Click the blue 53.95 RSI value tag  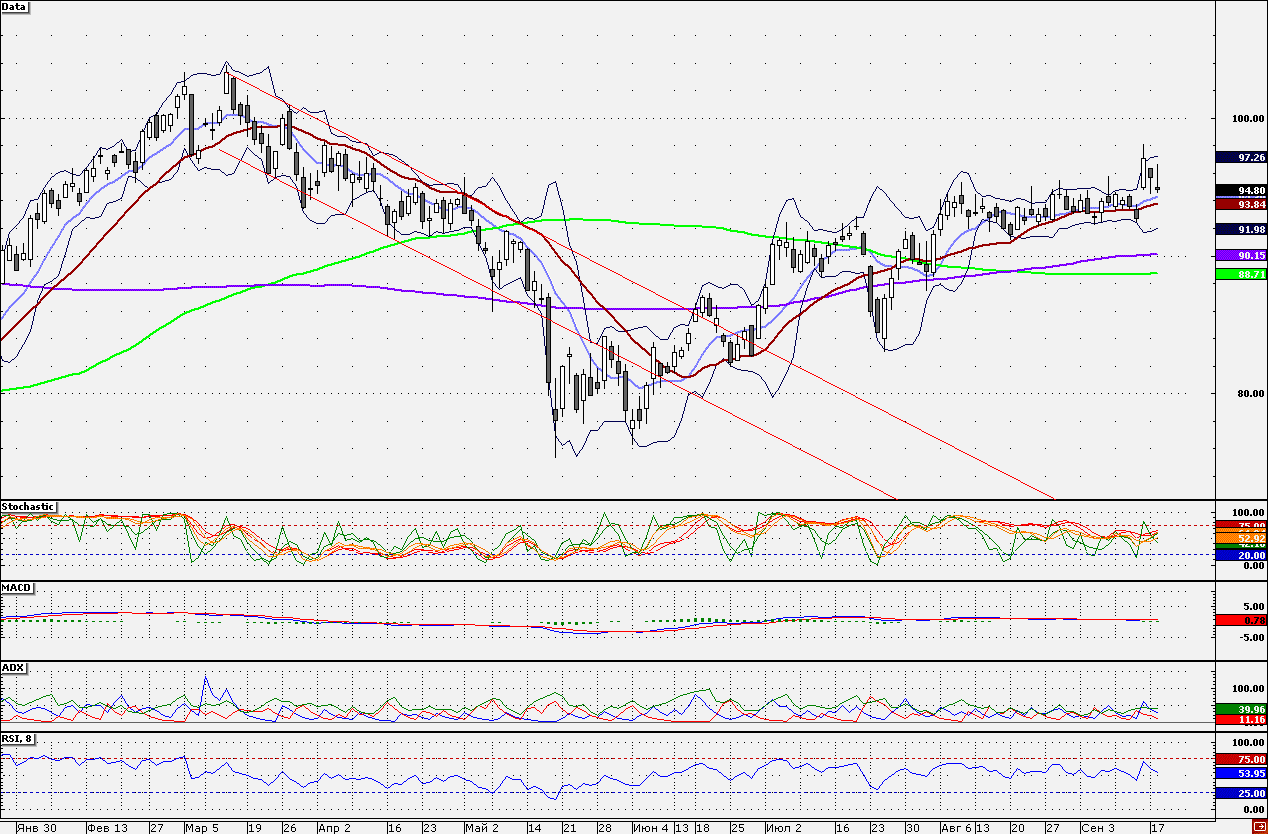pos(1241,774)
